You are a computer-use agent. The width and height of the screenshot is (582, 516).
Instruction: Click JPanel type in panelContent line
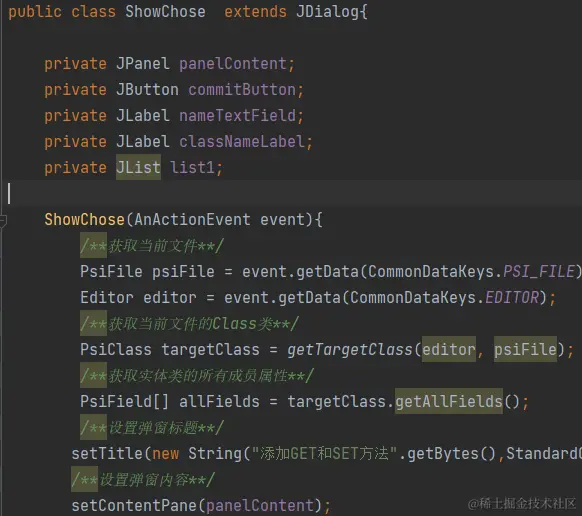coord(143,64)
